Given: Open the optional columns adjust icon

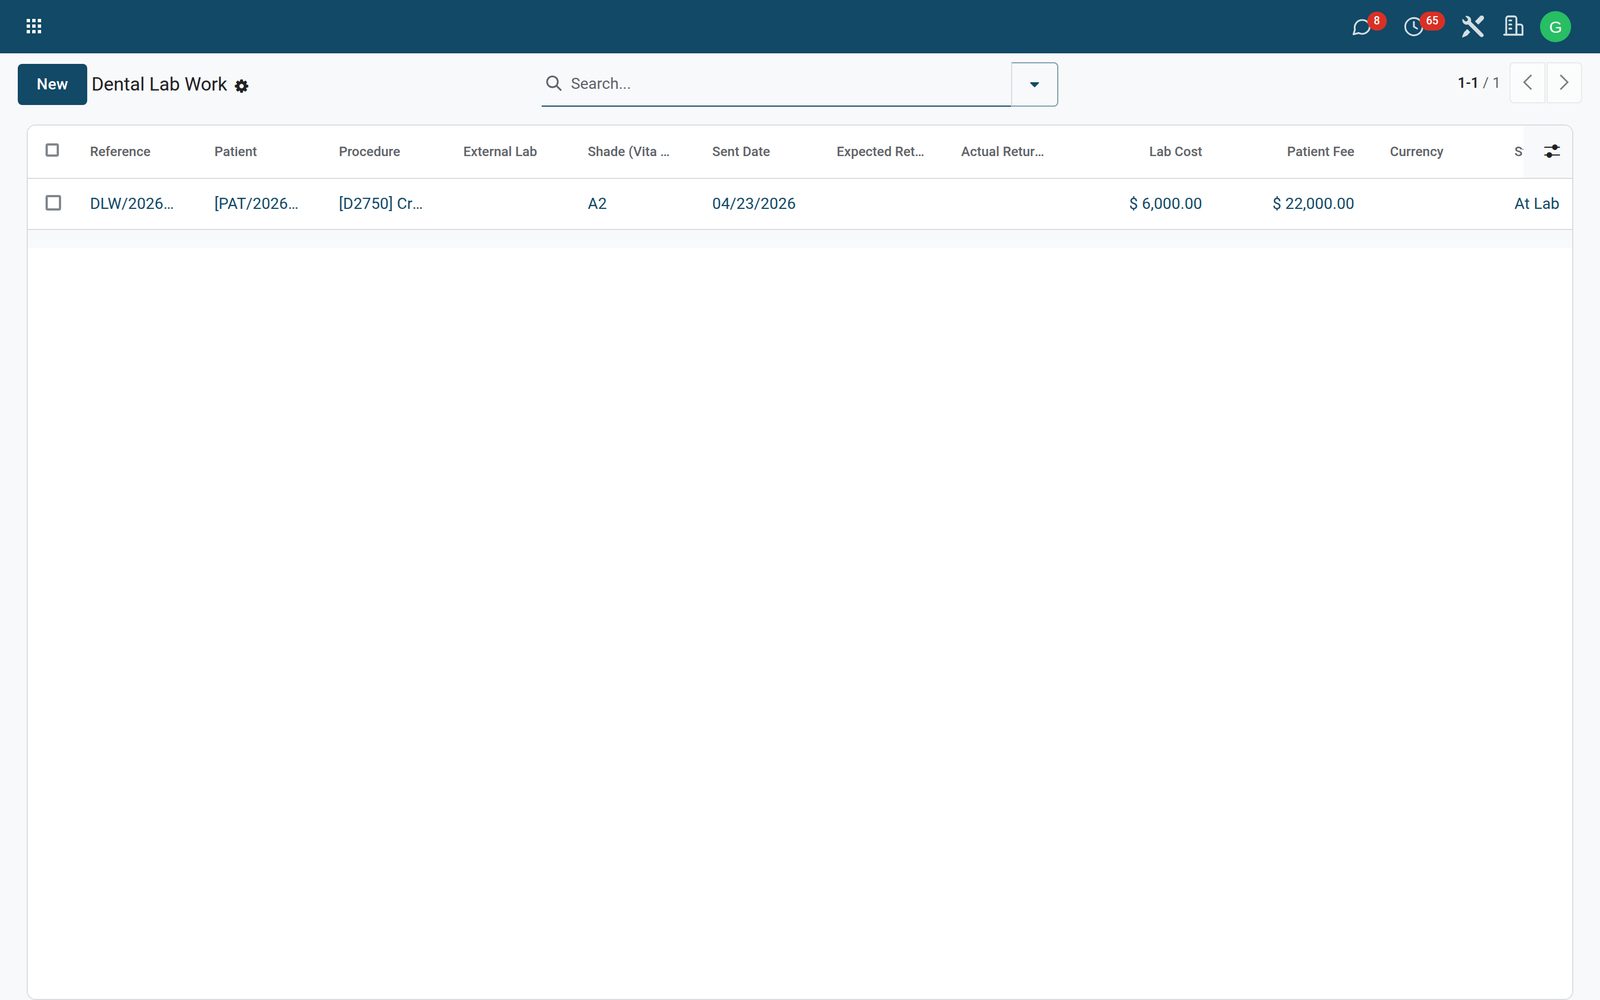Looking at the screenshot, I should 1552,151.
